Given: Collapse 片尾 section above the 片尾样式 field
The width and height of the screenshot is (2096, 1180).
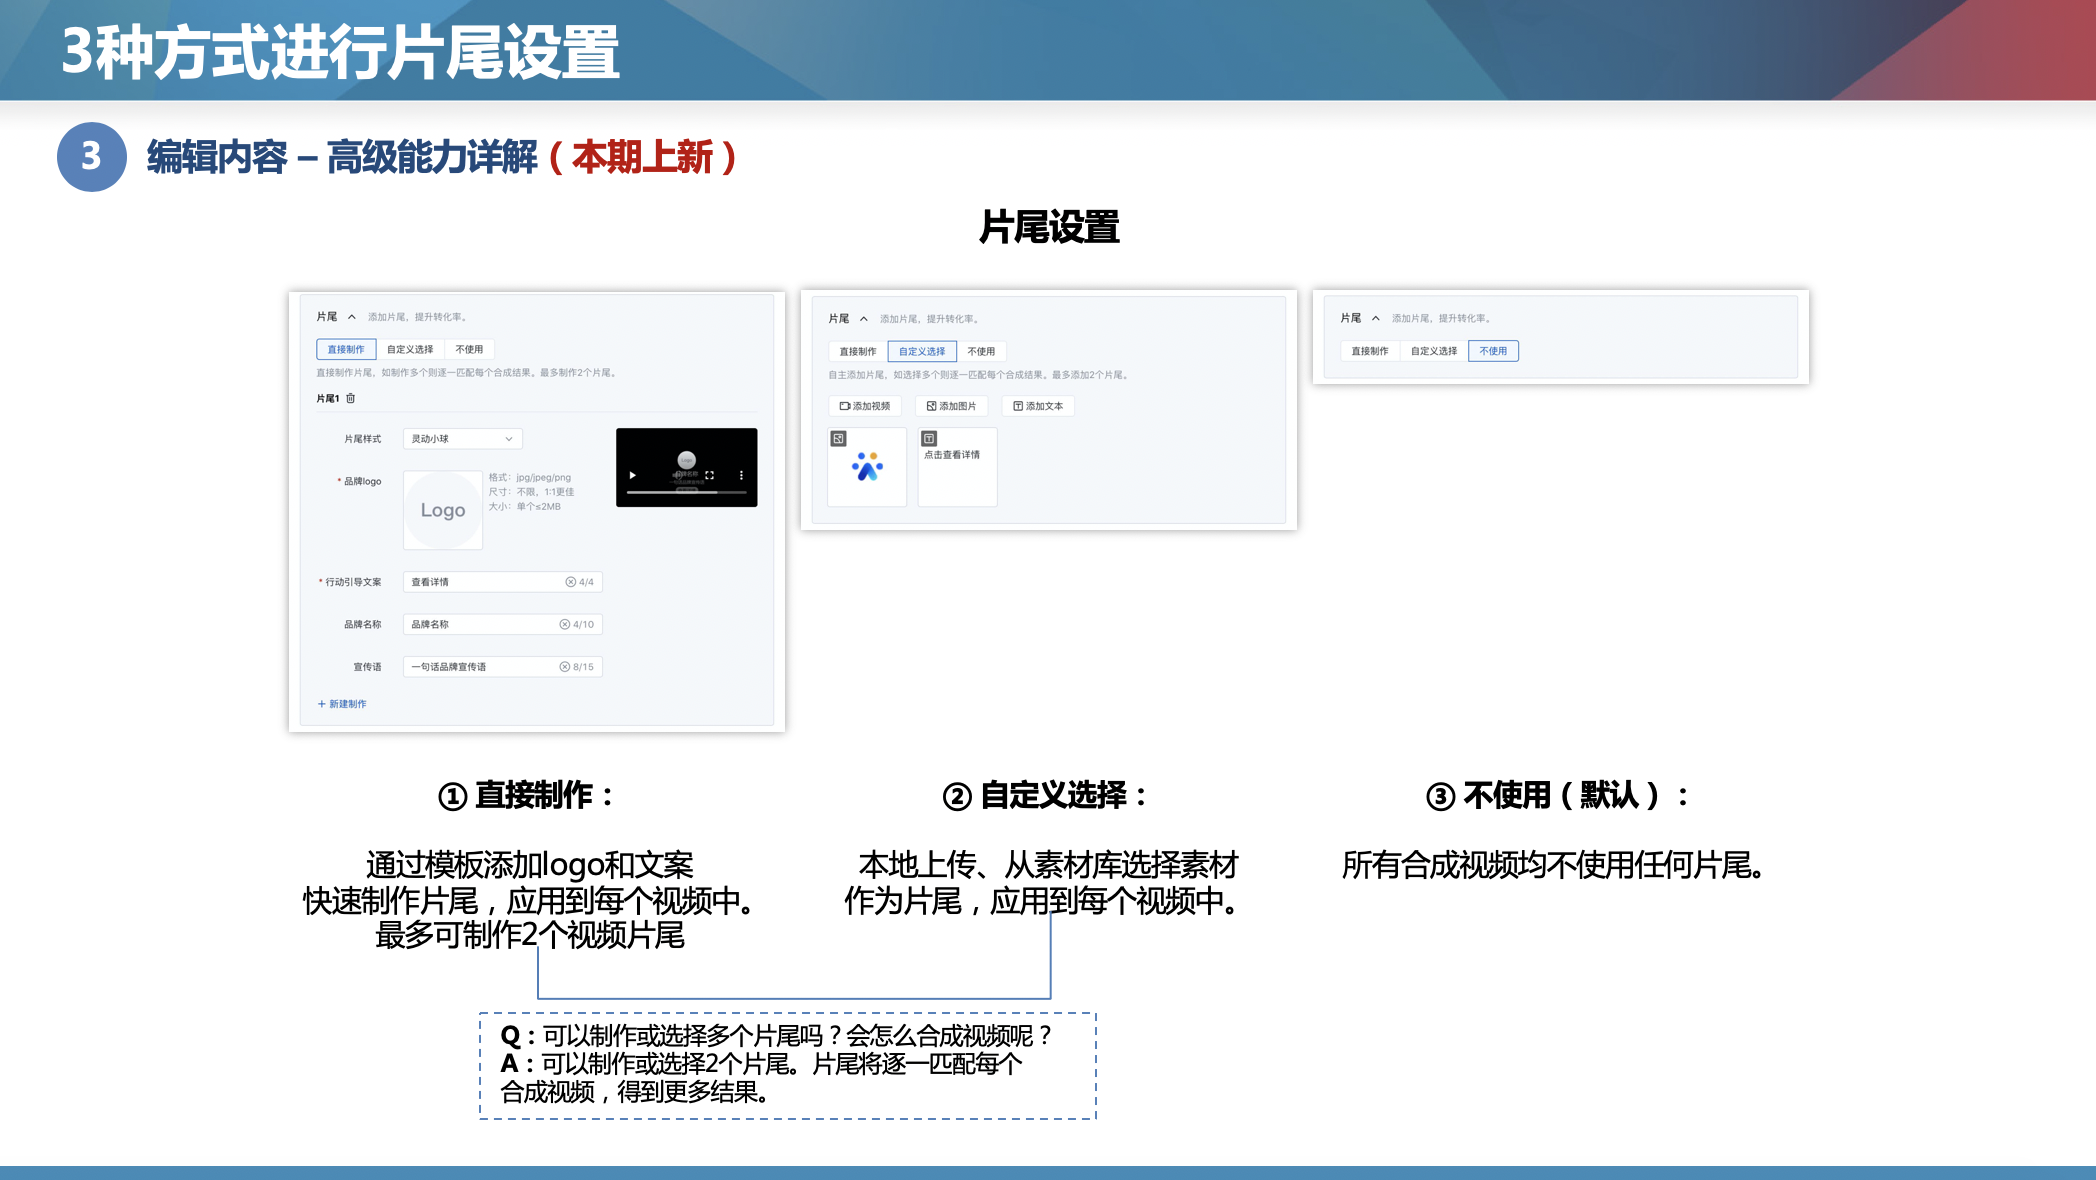Looking at the screenshot, I should (x=352, y=317).
